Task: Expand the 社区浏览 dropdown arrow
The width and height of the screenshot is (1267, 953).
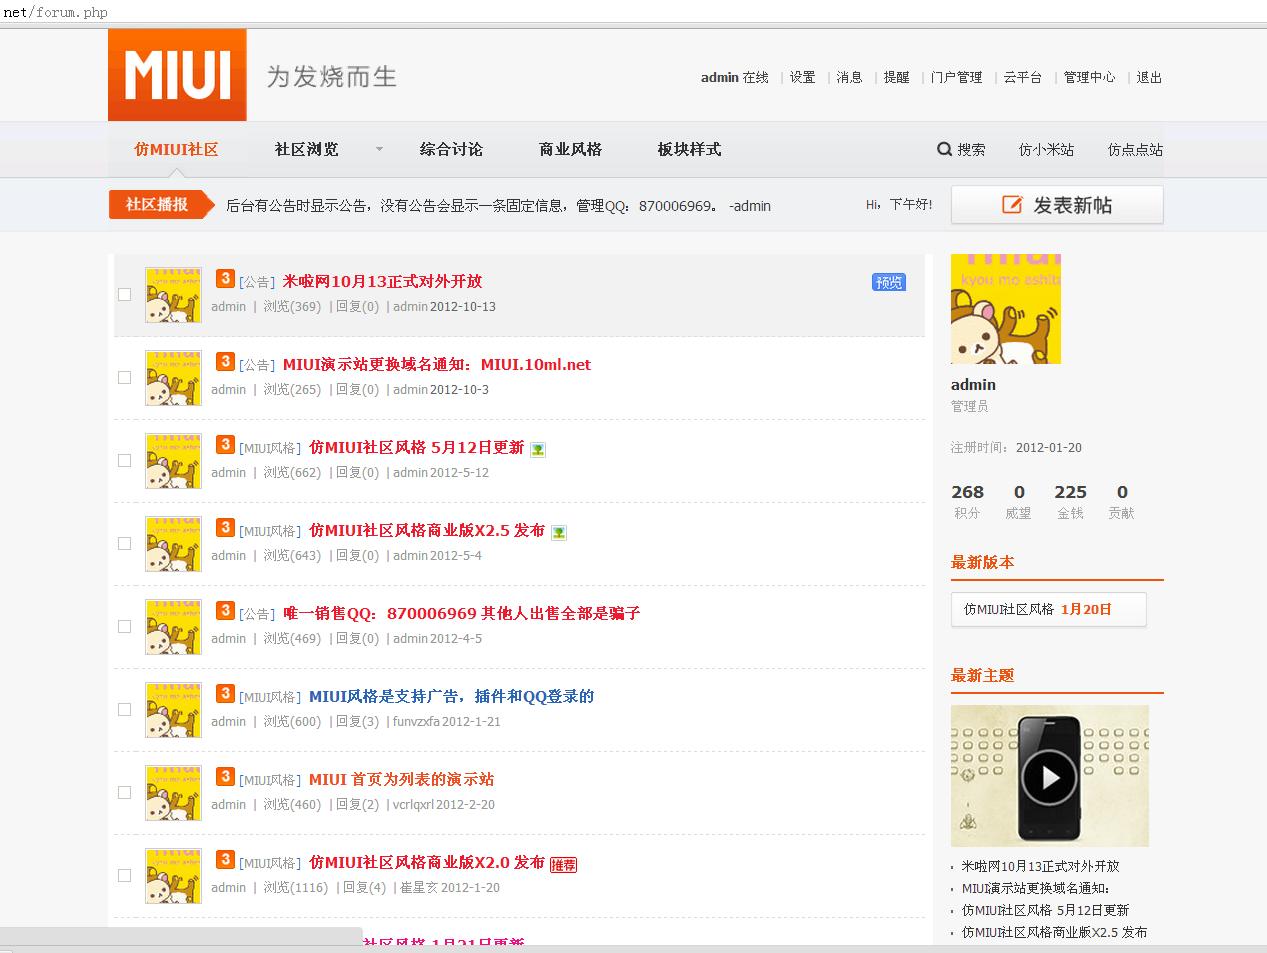Action: tap(379, 149)
